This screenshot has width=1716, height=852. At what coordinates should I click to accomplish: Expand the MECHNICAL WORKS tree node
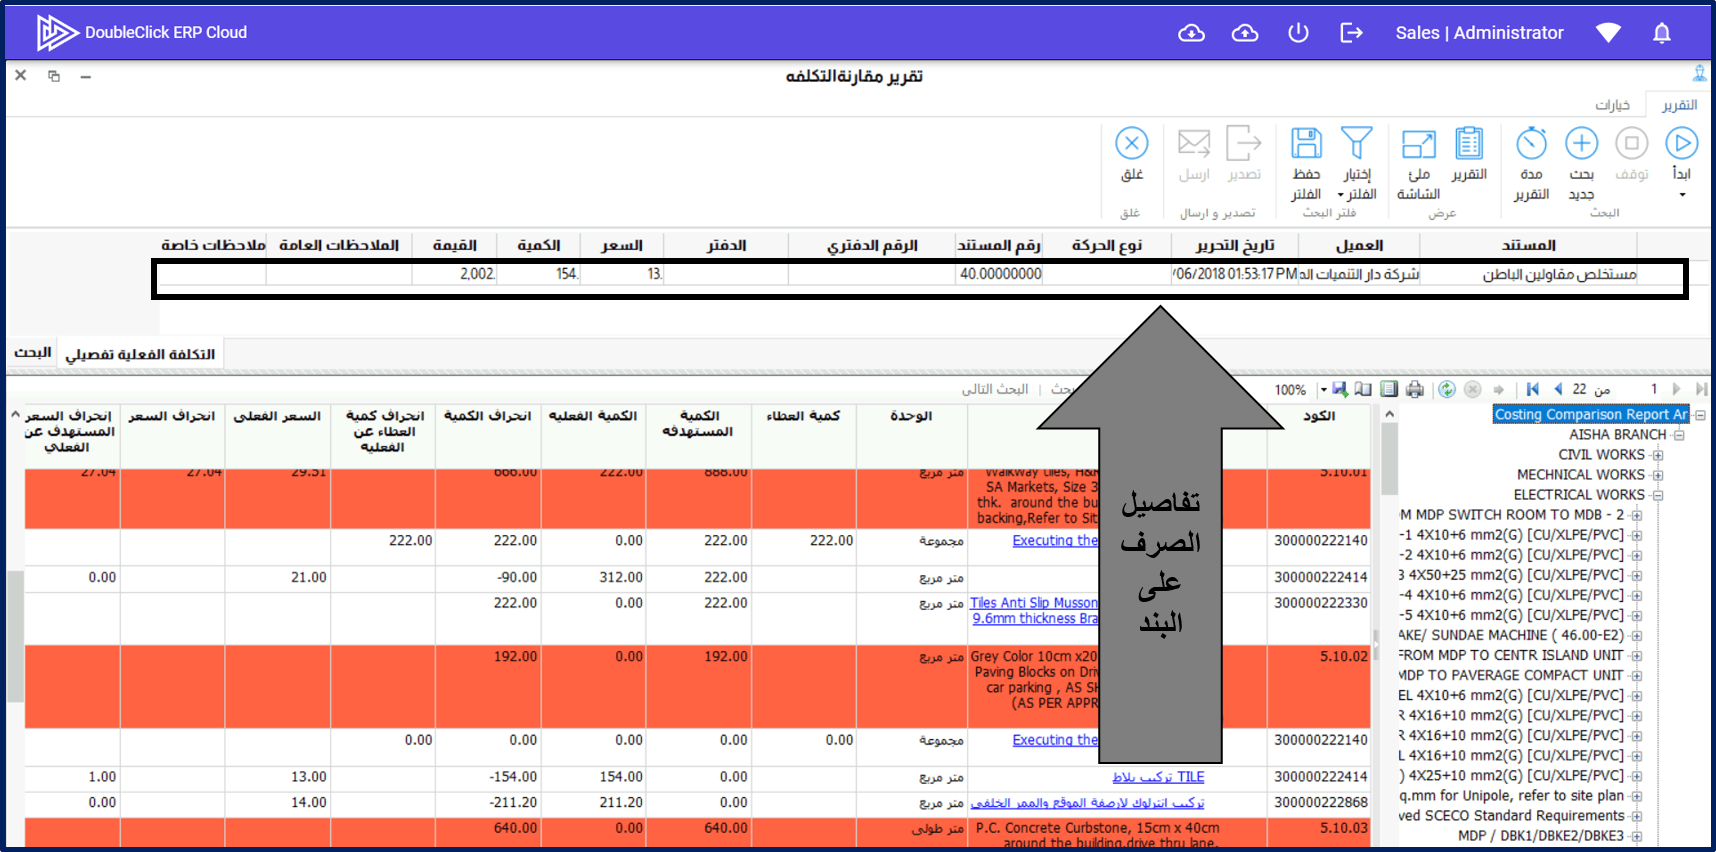click(x=1657, y=475)
